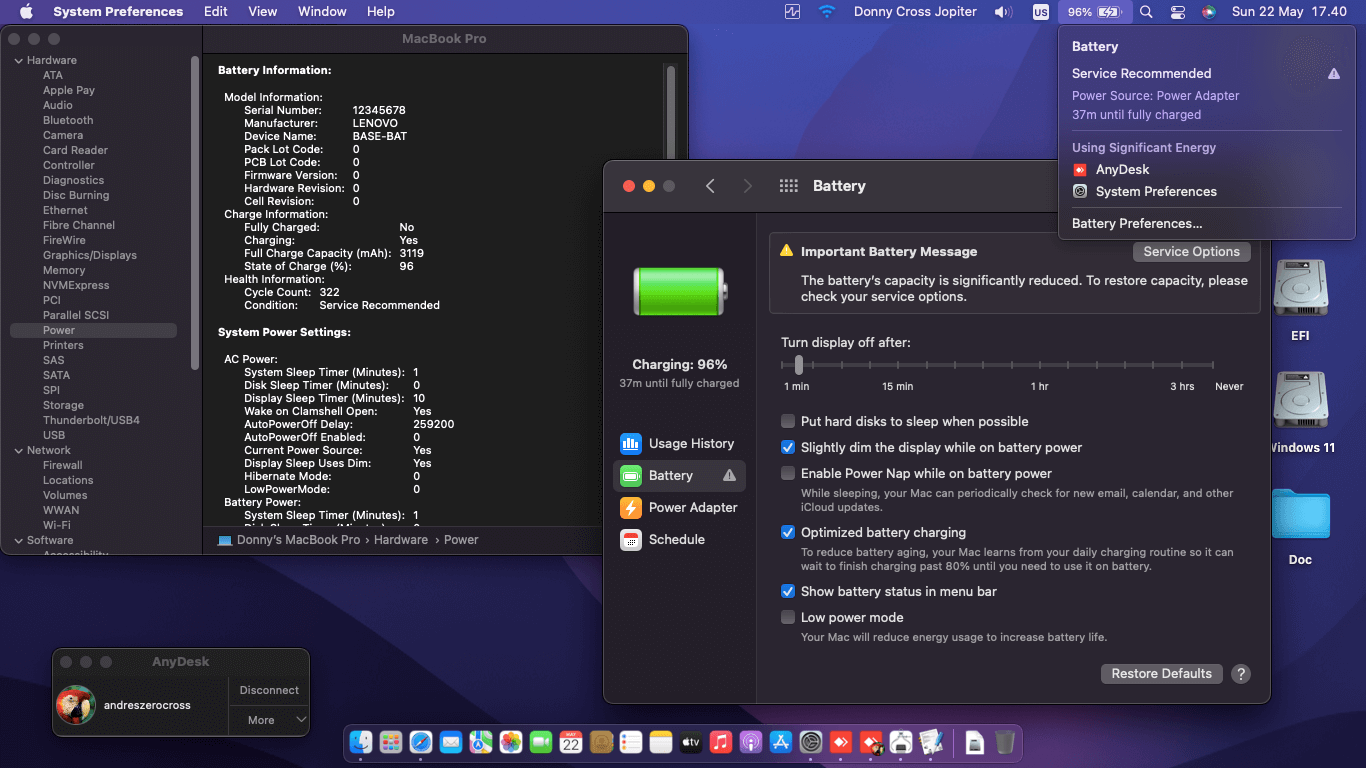Collapse the Hardware section in System Information
The image size is (1366, 768).
[x=18, y=61]
